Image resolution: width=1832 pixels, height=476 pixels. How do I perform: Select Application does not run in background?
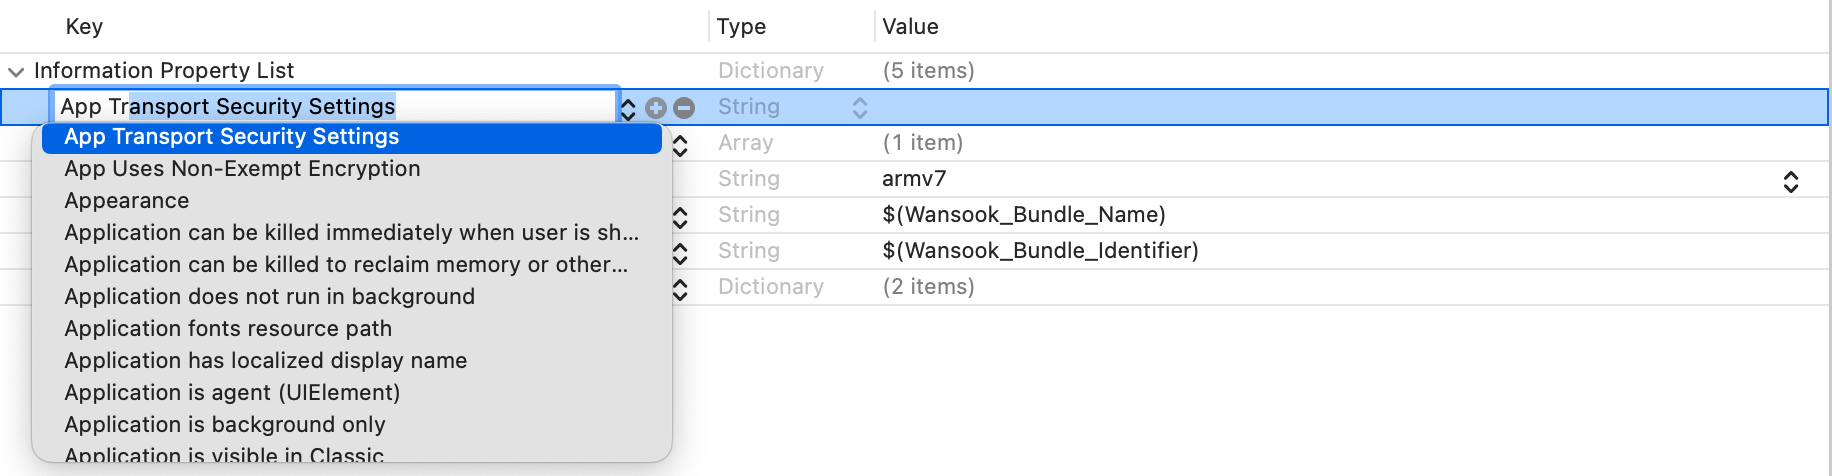[270, 297]
